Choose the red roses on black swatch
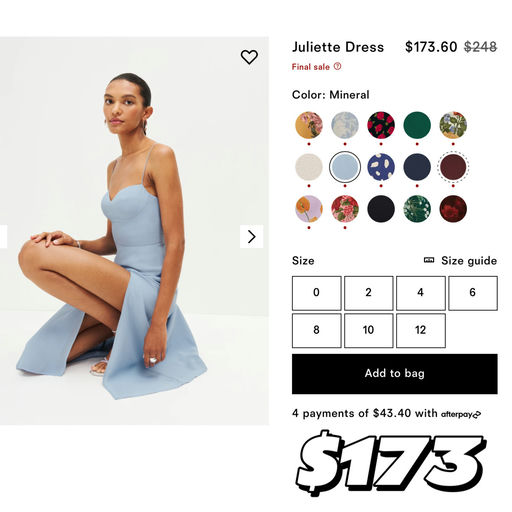Screen dimensions: 512x512 point(381,125)
